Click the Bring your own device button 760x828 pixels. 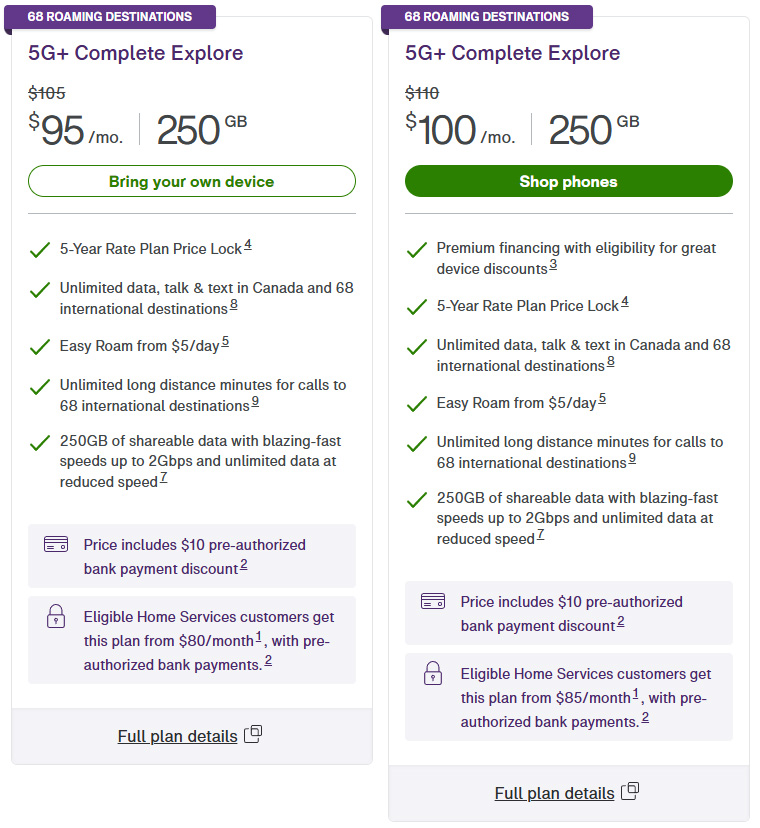coord(191,181)
